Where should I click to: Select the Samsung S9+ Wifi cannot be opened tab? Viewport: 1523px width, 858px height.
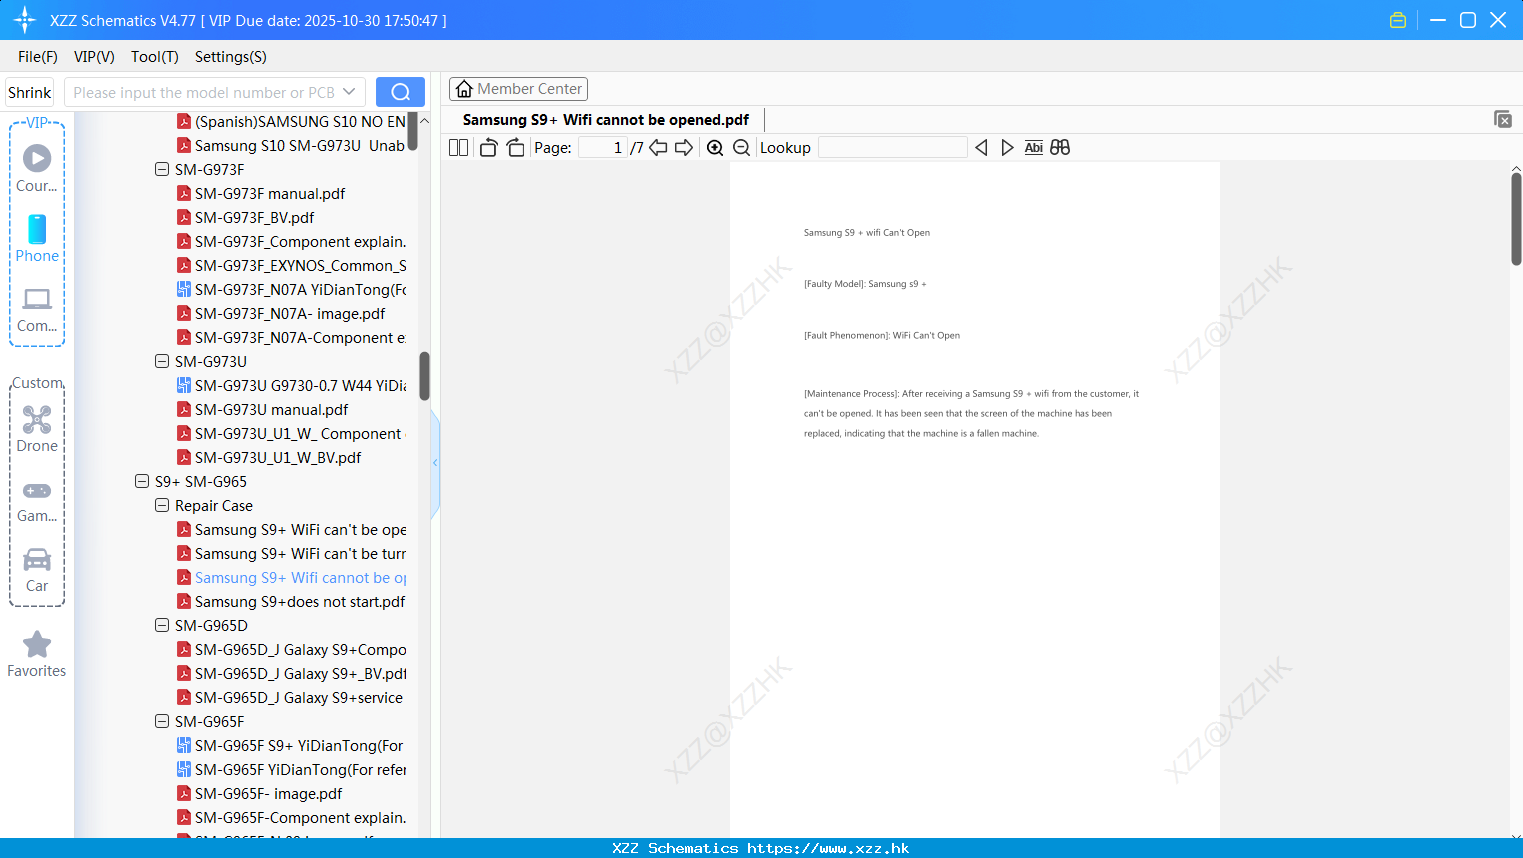(606, 120)
